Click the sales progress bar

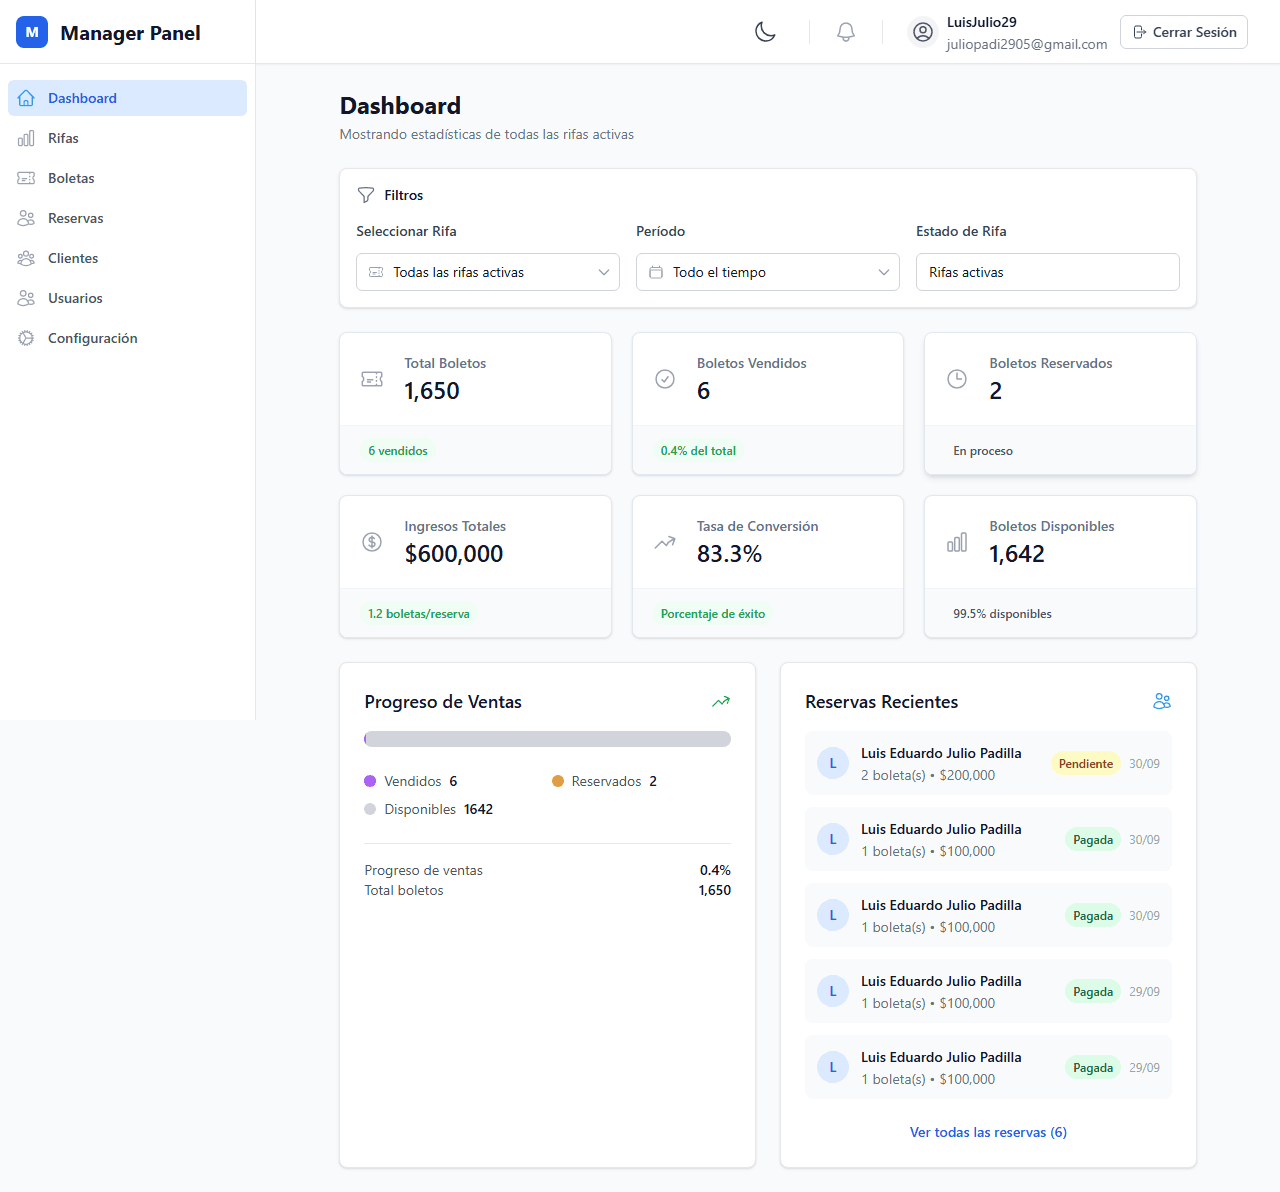point(547,739)
